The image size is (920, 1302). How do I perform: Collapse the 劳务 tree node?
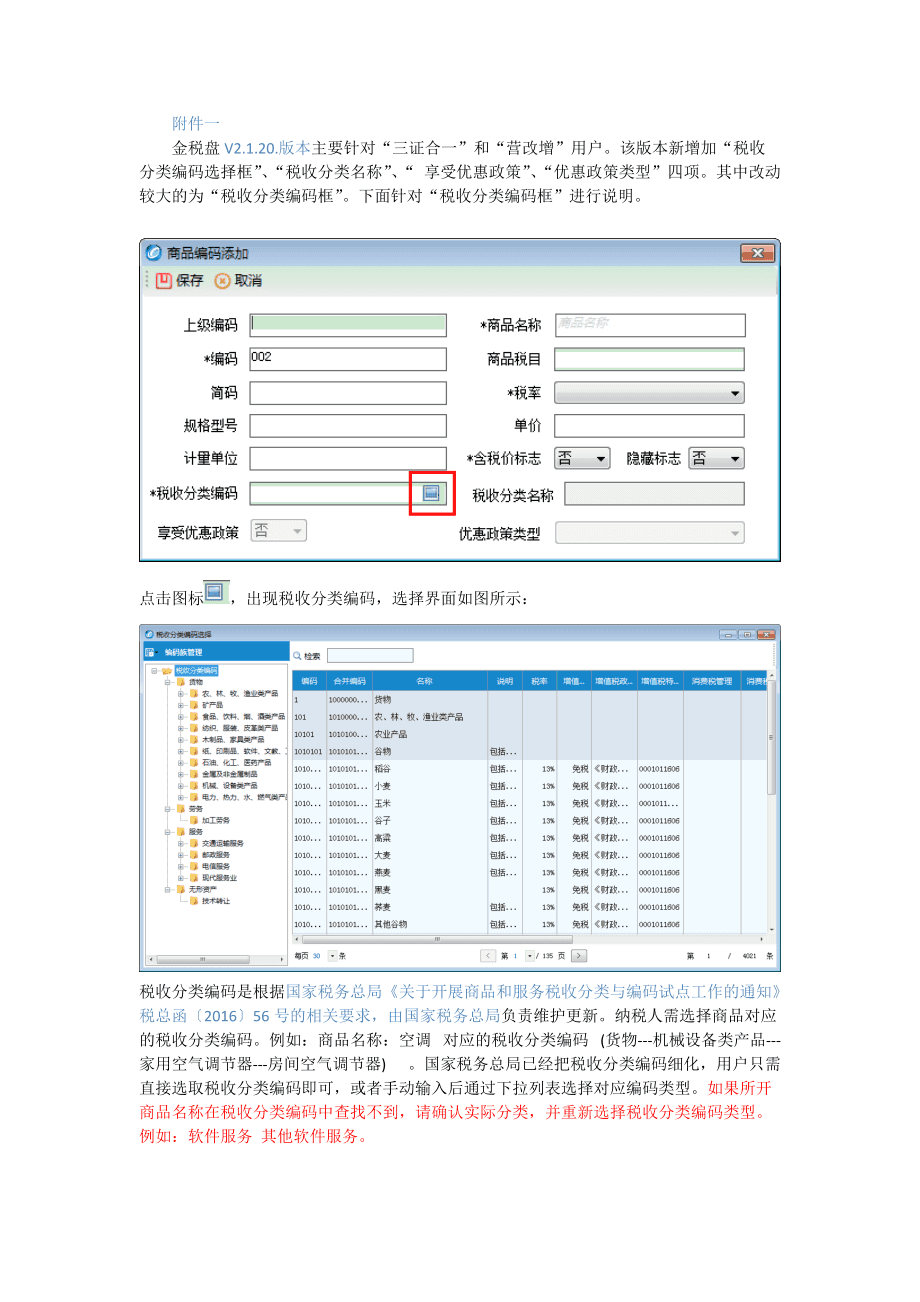167,808
